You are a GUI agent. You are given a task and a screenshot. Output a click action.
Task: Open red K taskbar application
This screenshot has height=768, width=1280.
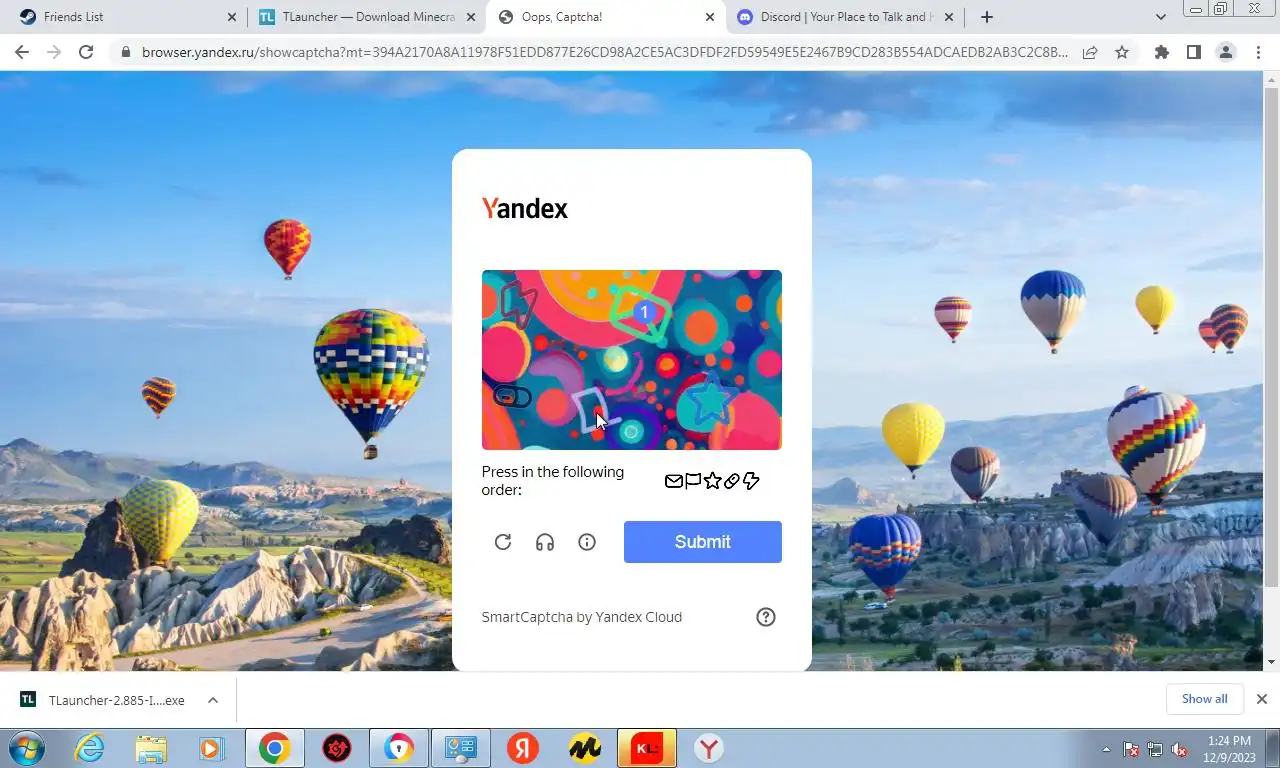click(647, 748)
